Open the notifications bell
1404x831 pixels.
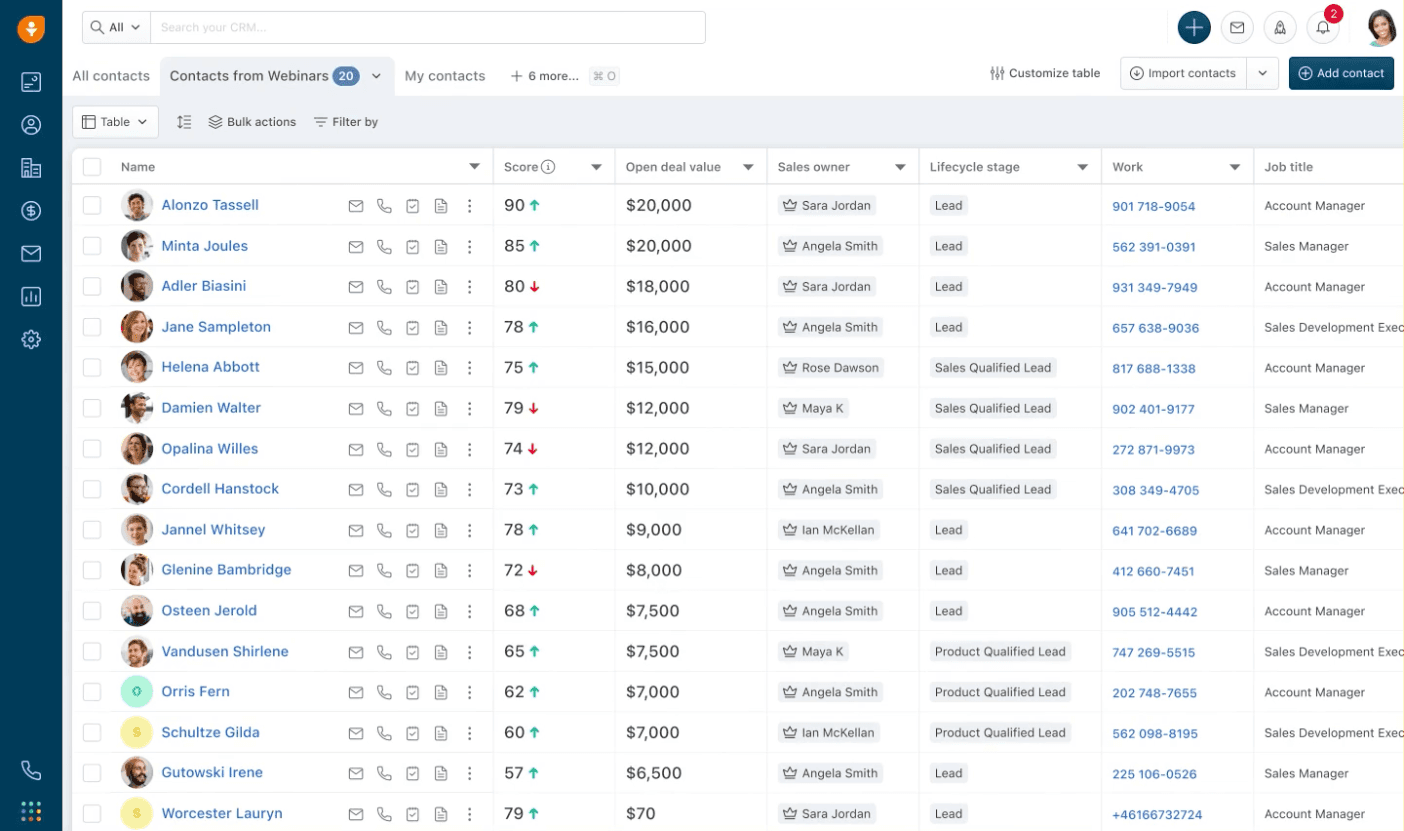point(1323,28)
